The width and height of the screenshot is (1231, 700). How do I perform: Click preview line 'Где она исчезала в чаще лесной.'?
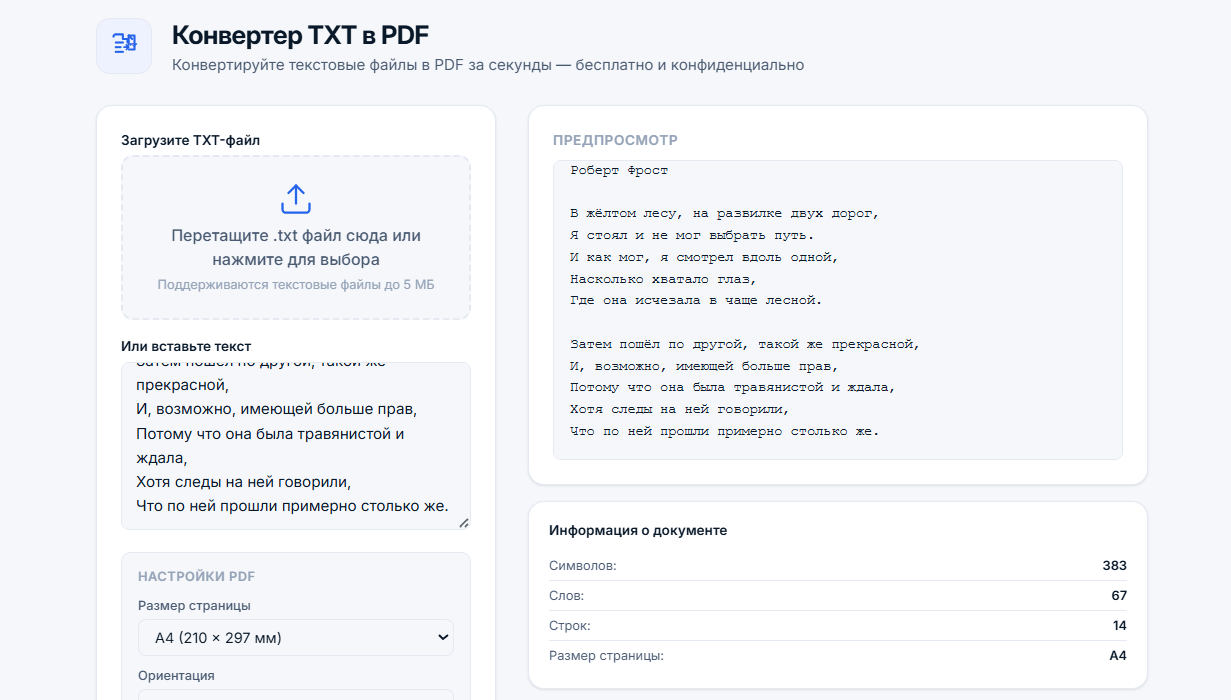point(696,300)
